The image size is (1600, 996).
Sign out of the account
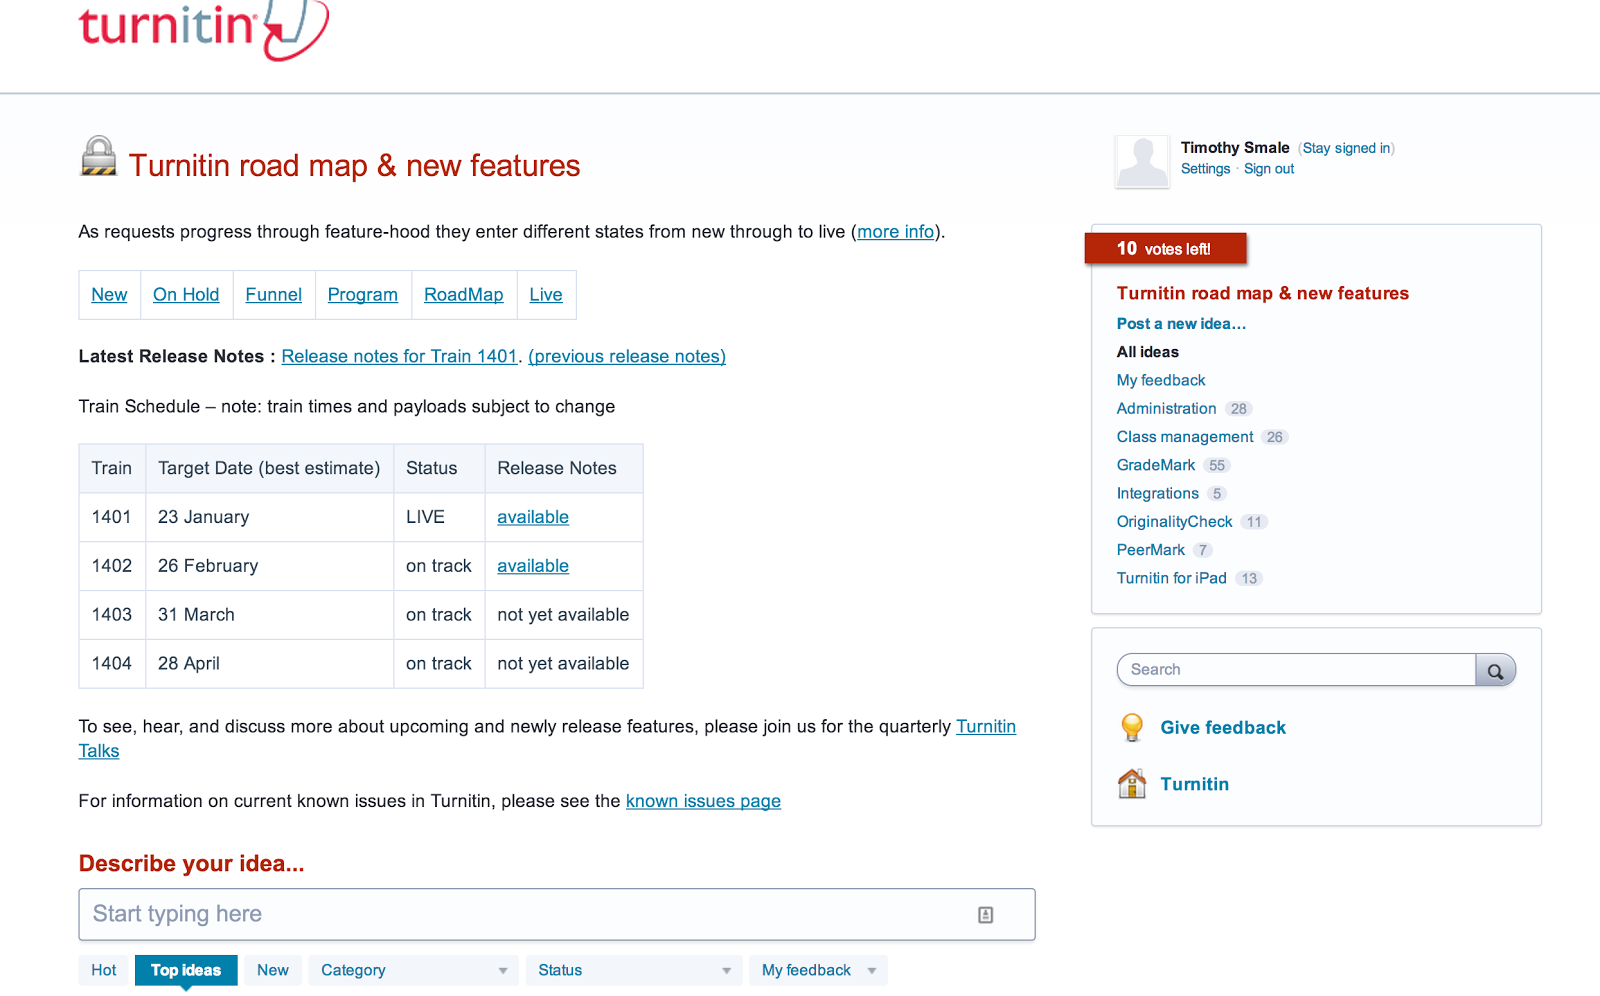1269,169
